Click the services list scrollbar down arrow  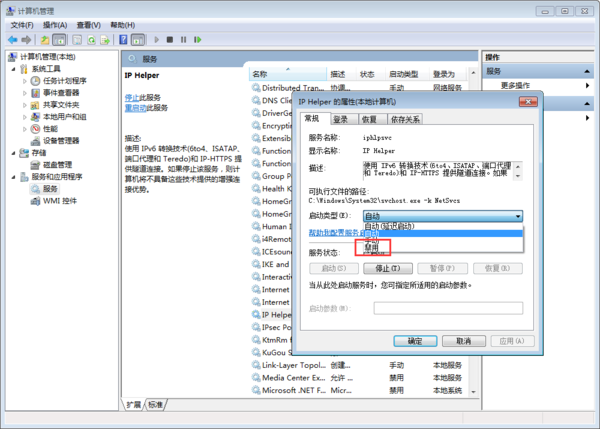click(x=473, y=391)
